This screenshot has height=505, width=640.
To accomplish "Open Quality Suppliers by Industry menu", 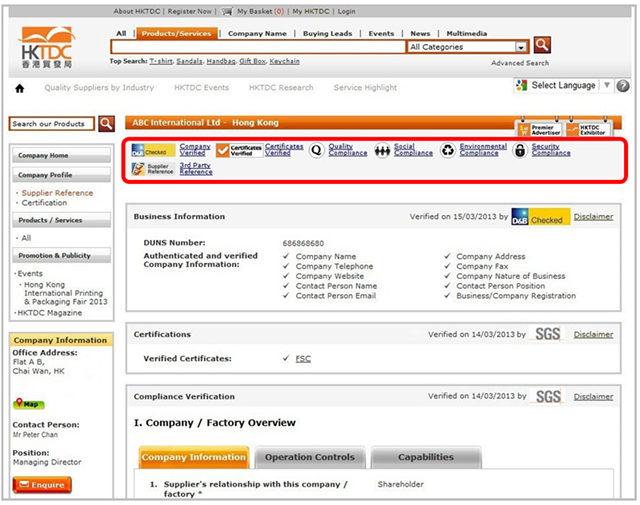I will 99,87.
